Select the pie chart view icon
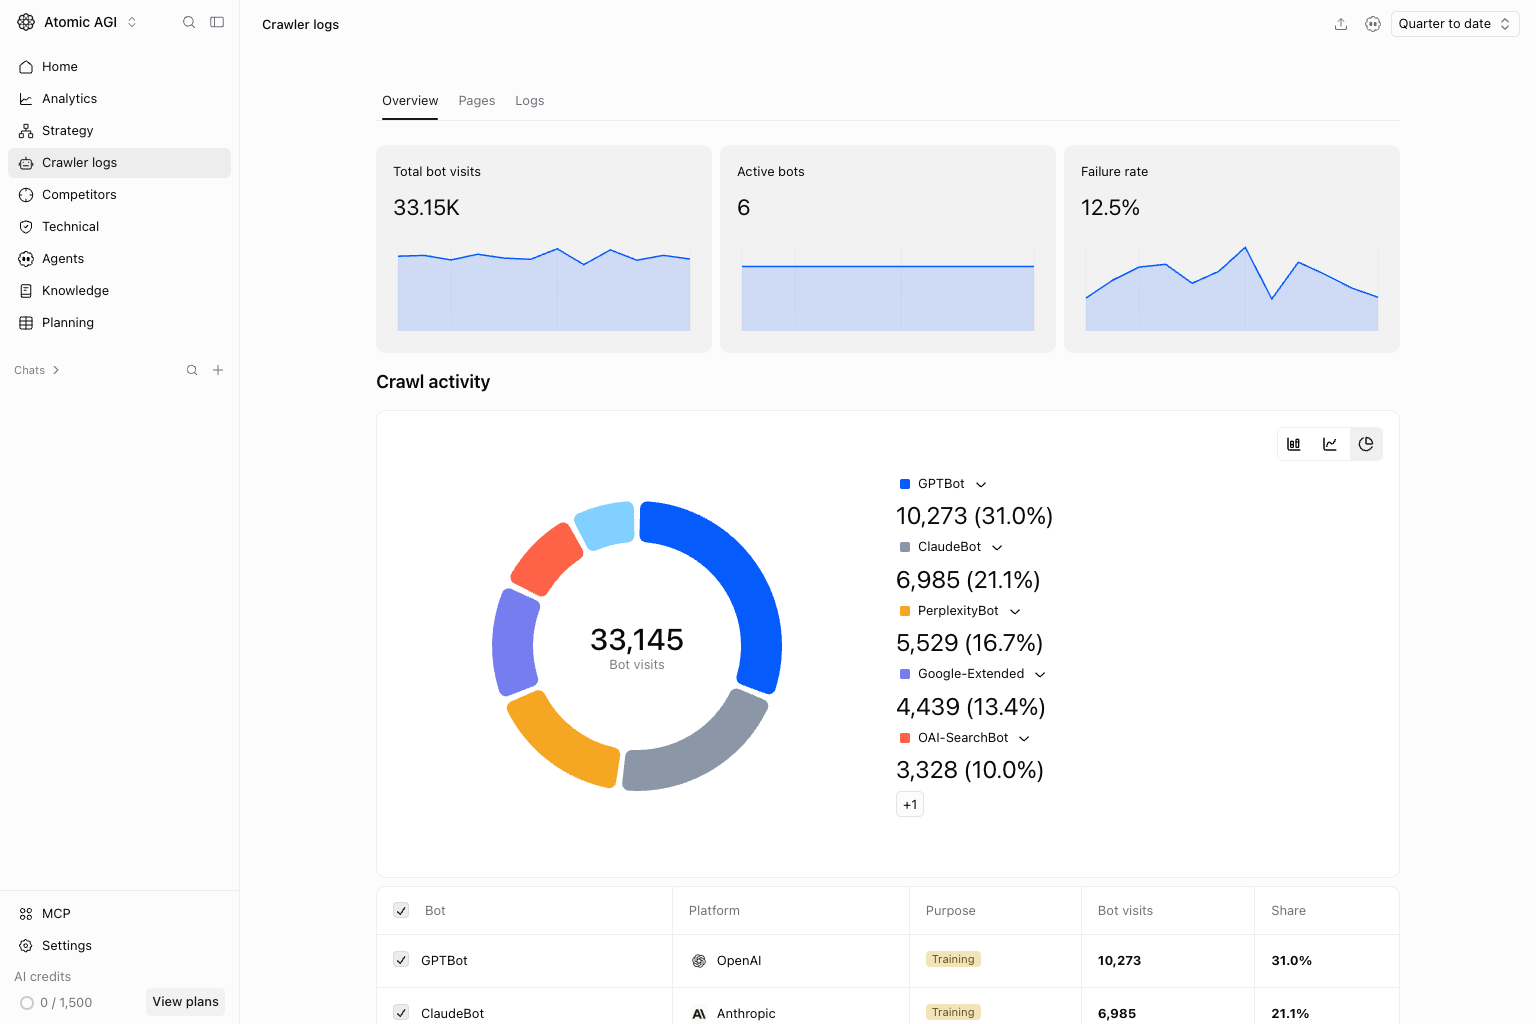 click(1366, 444)
